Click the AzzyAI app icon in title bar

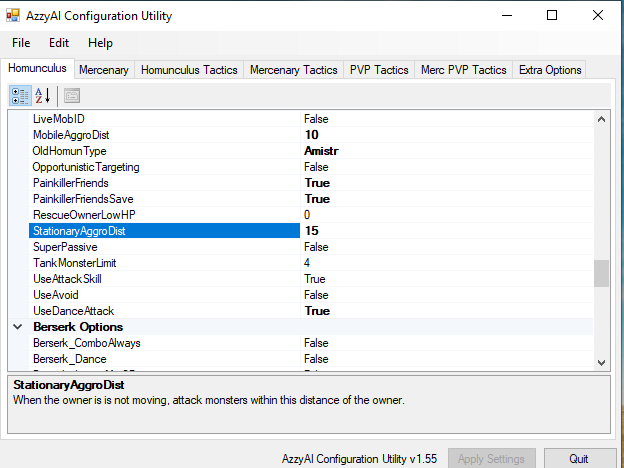pos(13,16)
